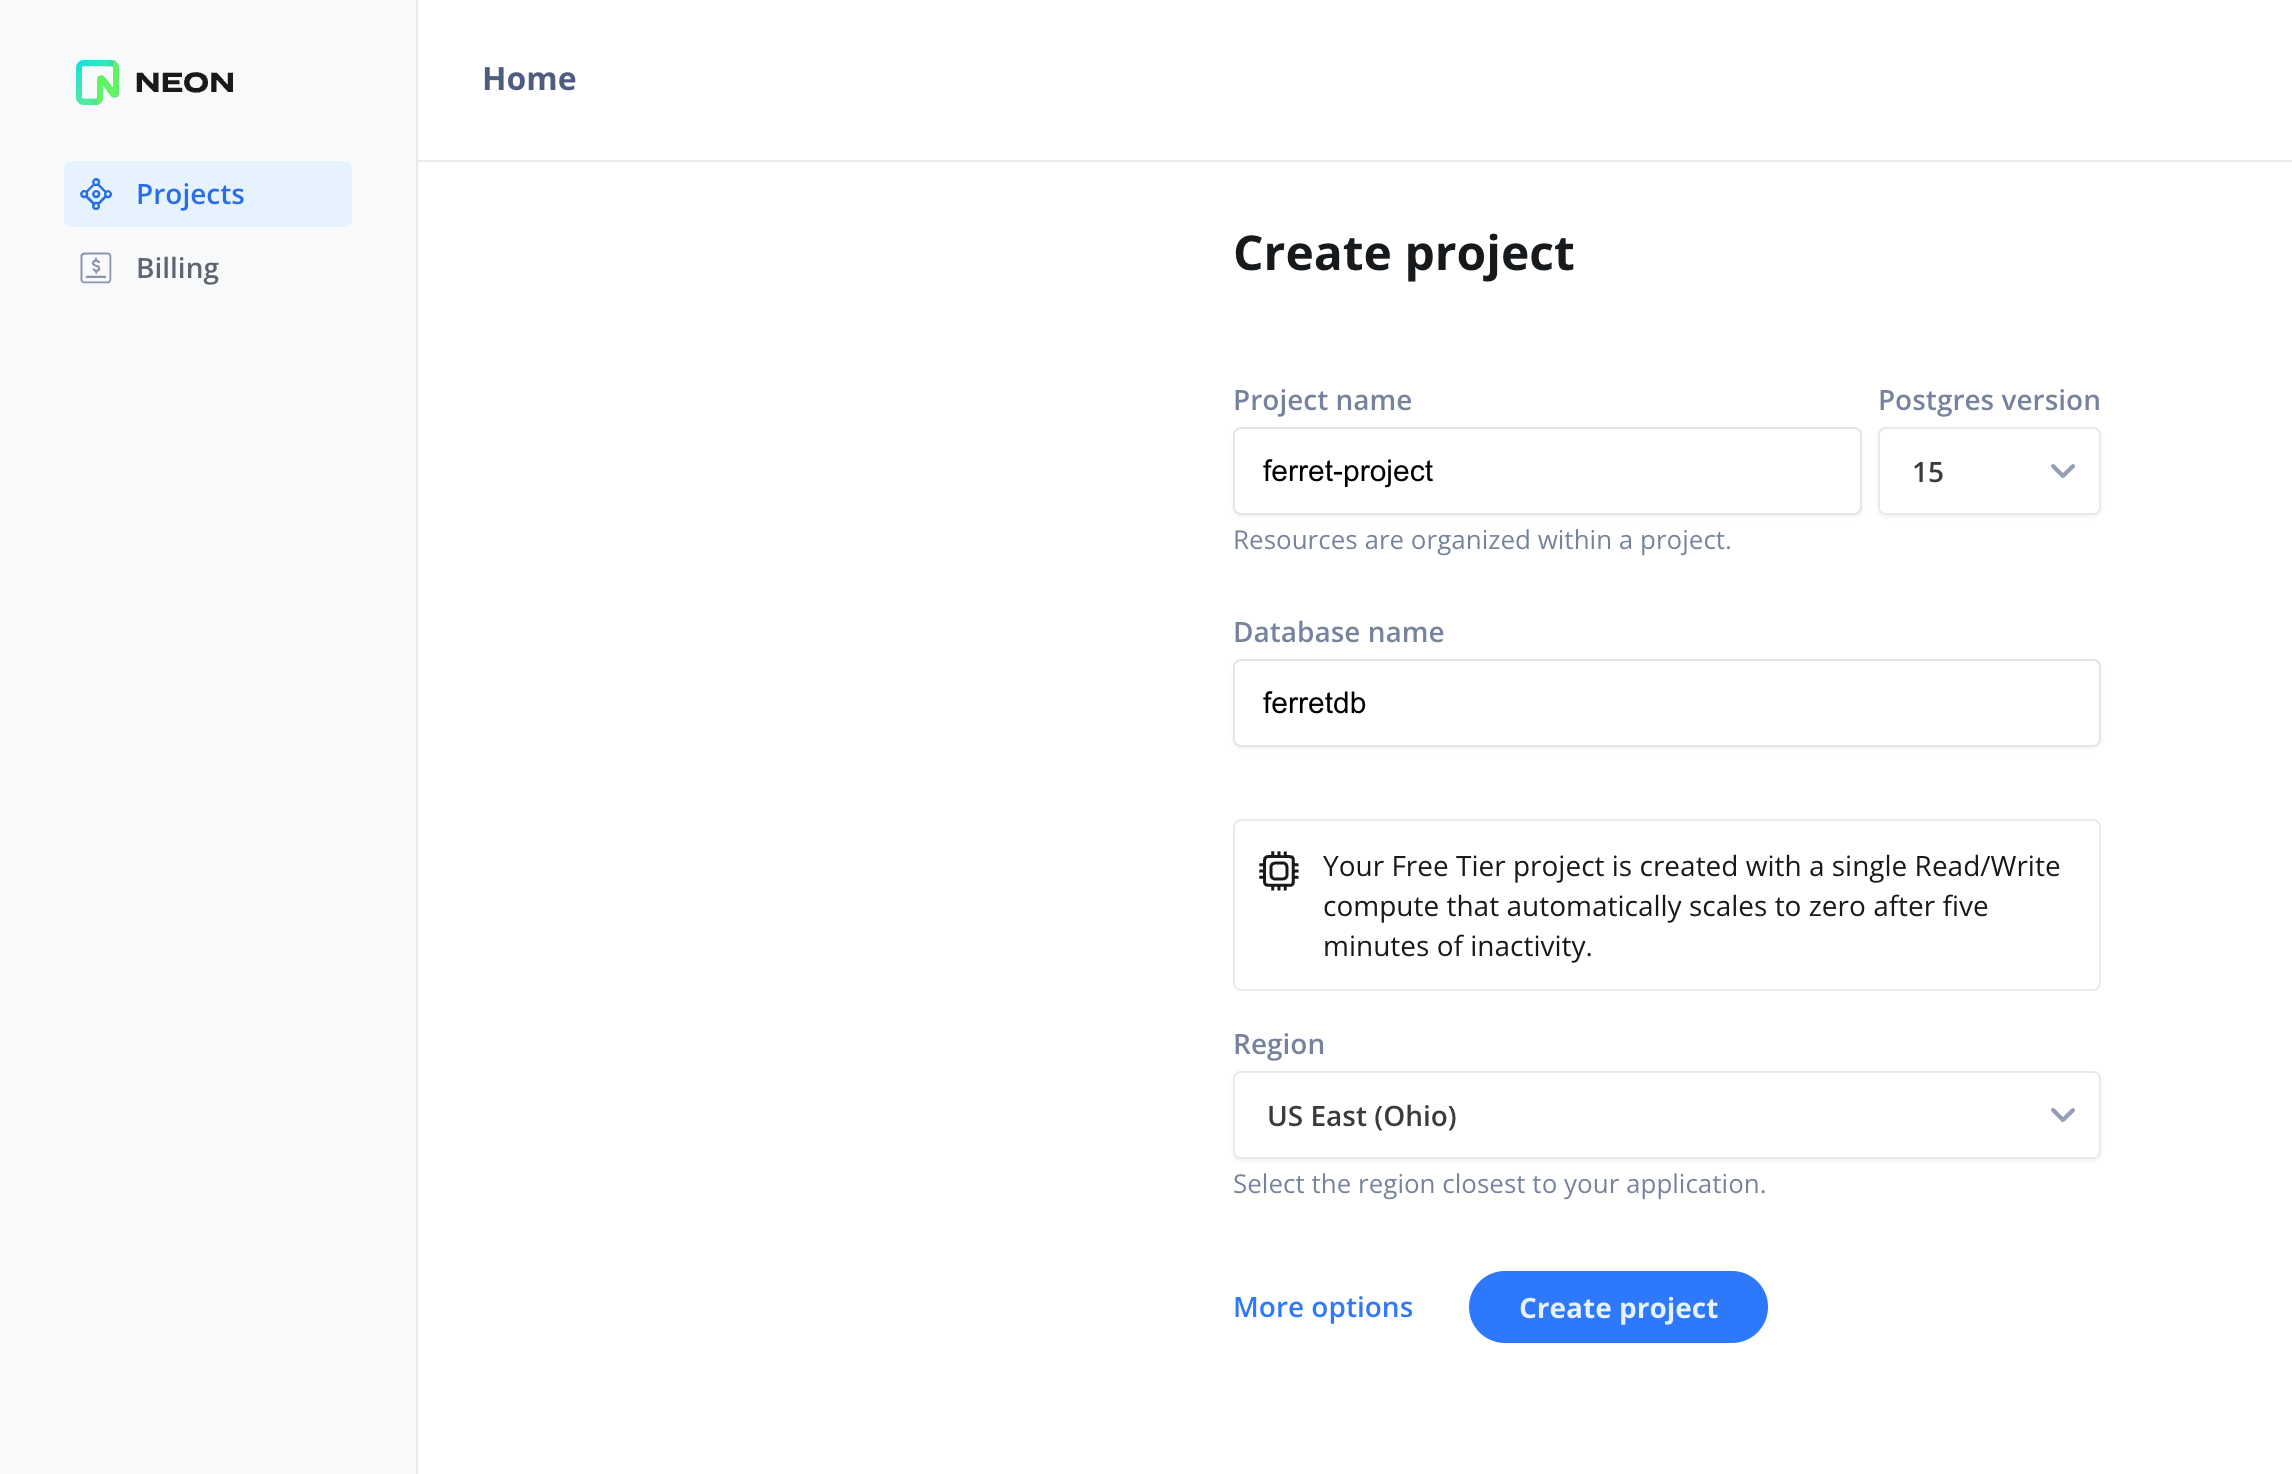
Task: Click the Billing sidebar icon
Action: [x=95, y=267]
